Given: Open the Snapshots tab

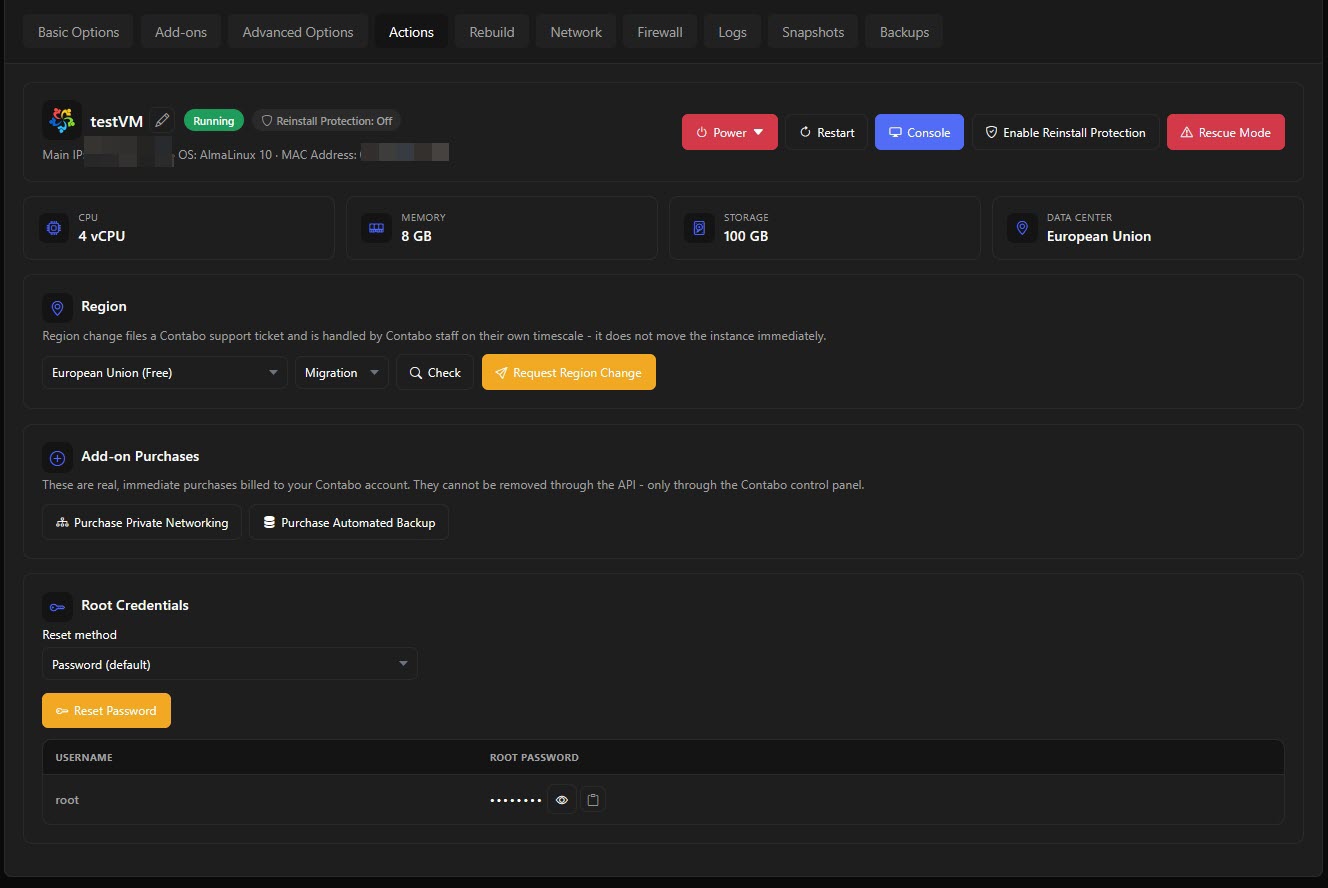Looking at the screenshot, I should pyautogui.click(x=813, y=32).
